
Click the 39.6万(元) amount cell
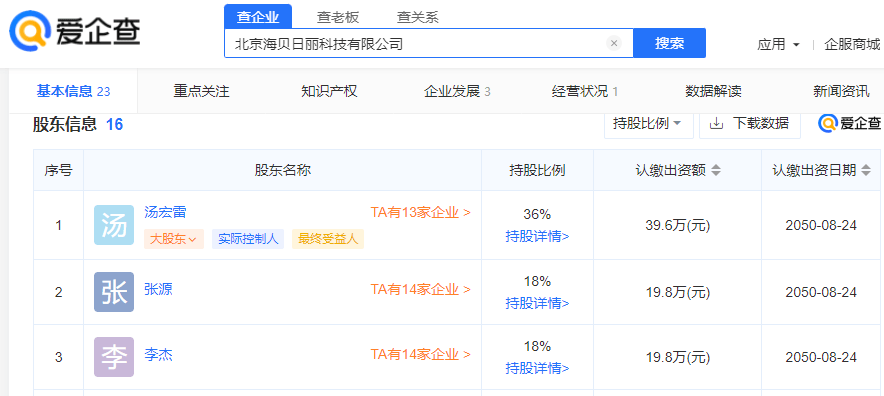point(678,226)
